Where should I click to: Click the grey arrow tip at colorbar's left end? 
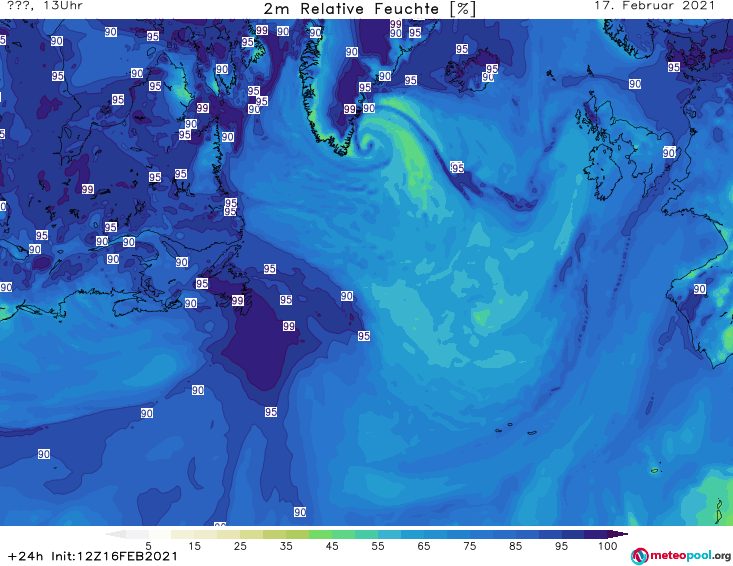pyautogui.click(x=115, y=534)
